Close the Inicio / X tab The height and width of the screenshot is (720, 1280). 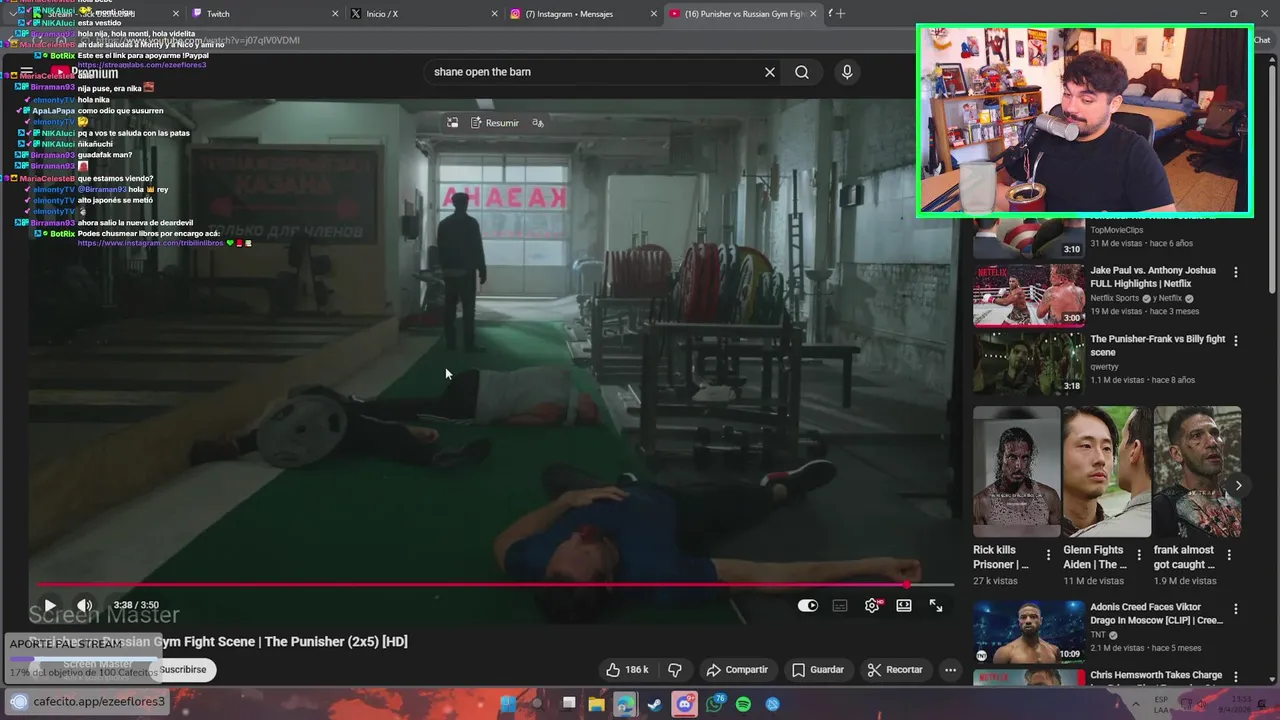click(494, 14)
